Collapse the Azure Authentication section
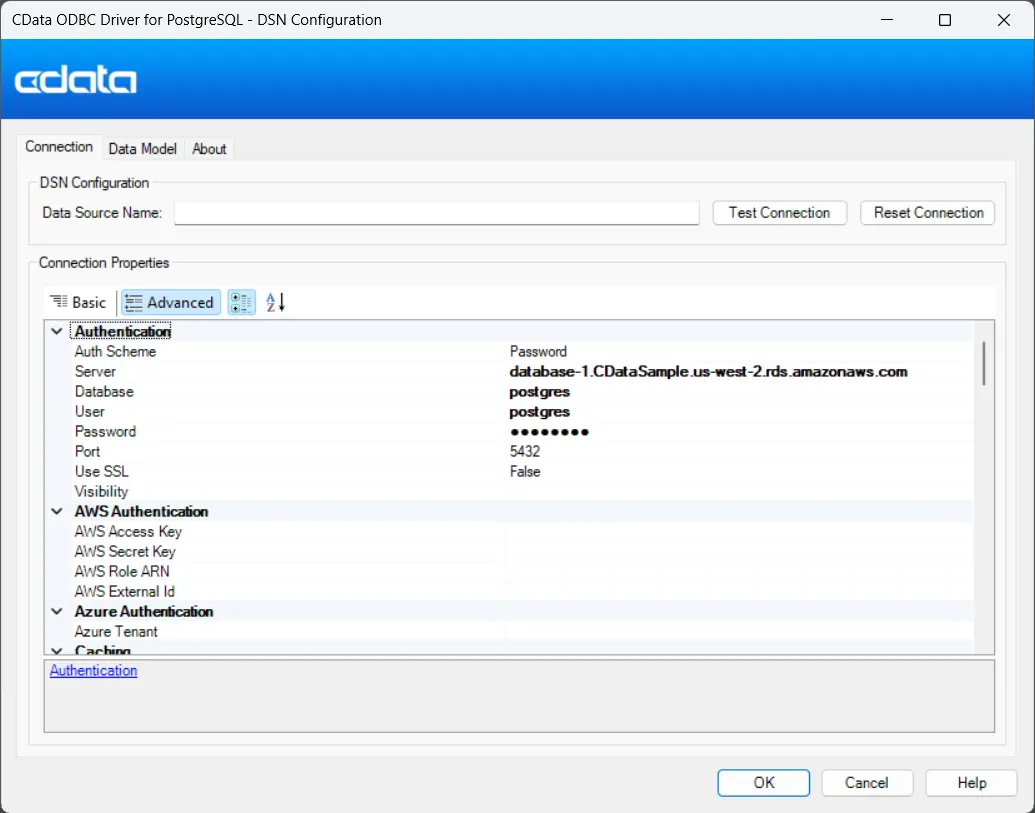This screenshot has width=1035, height=813. (56, 611)
